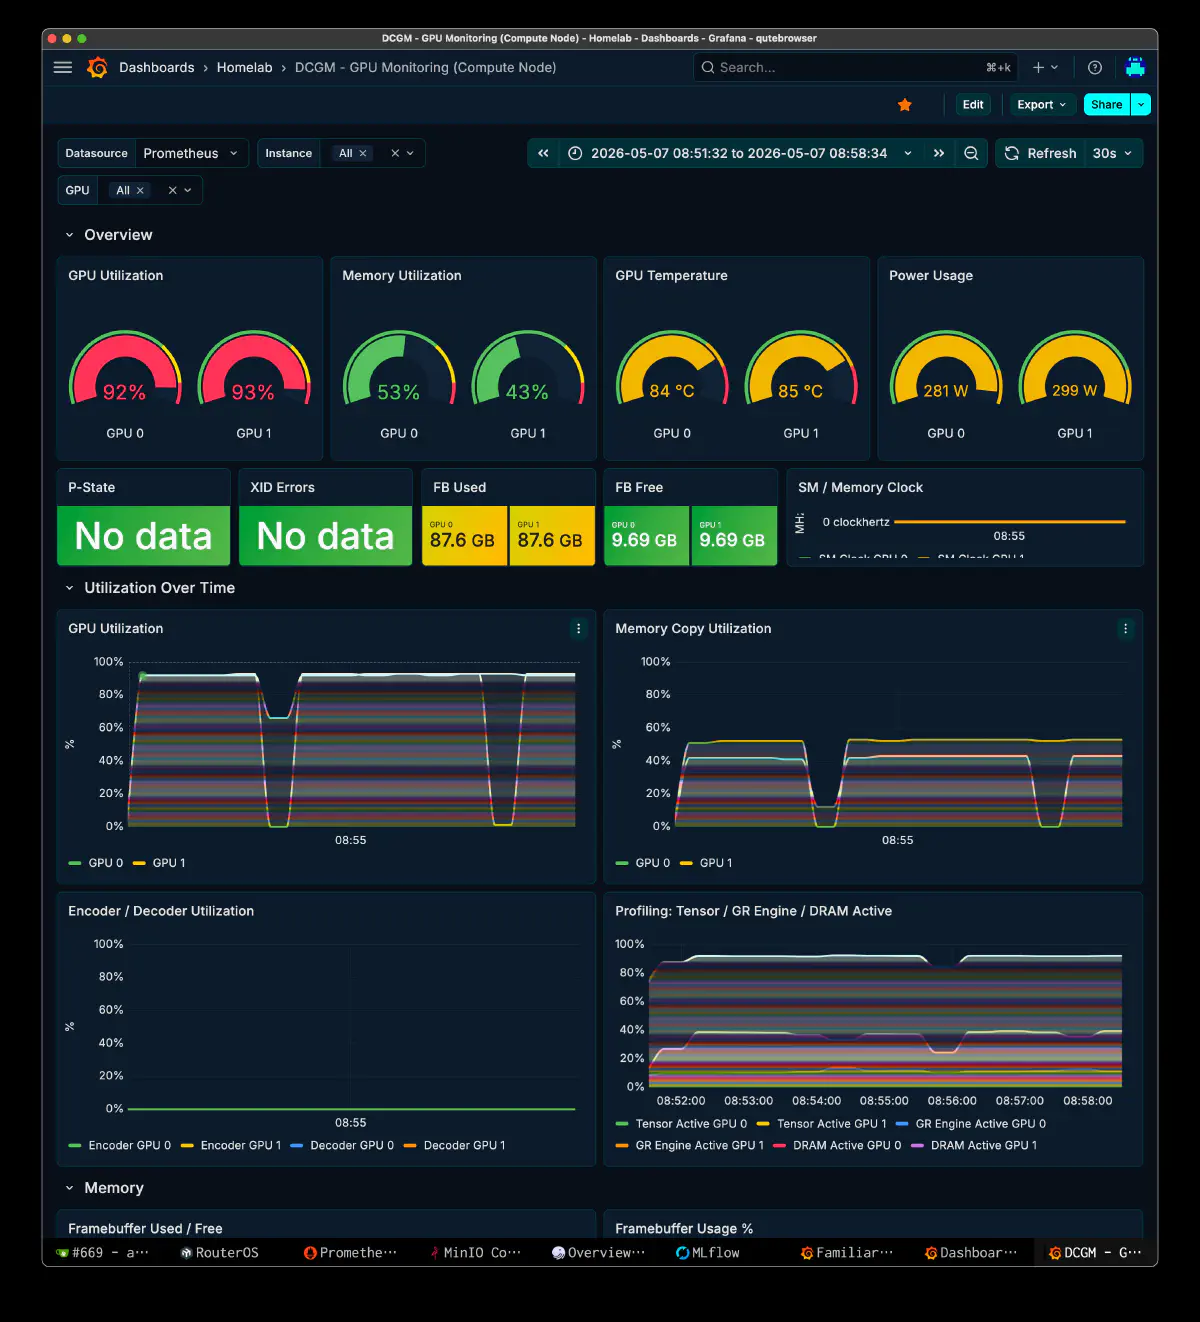This screenshot has width=1200, height=1322.
Task: Click the new-item plus icon in header
Action: (x=1038, y=67)
